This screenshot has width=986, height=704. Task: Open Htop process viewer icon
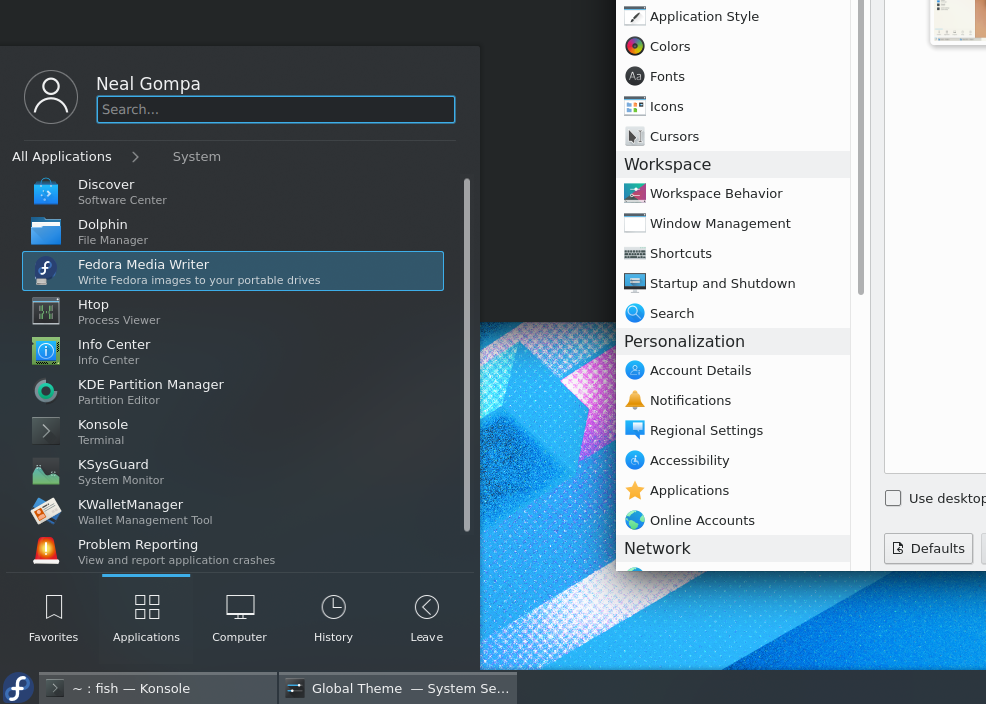46,312
